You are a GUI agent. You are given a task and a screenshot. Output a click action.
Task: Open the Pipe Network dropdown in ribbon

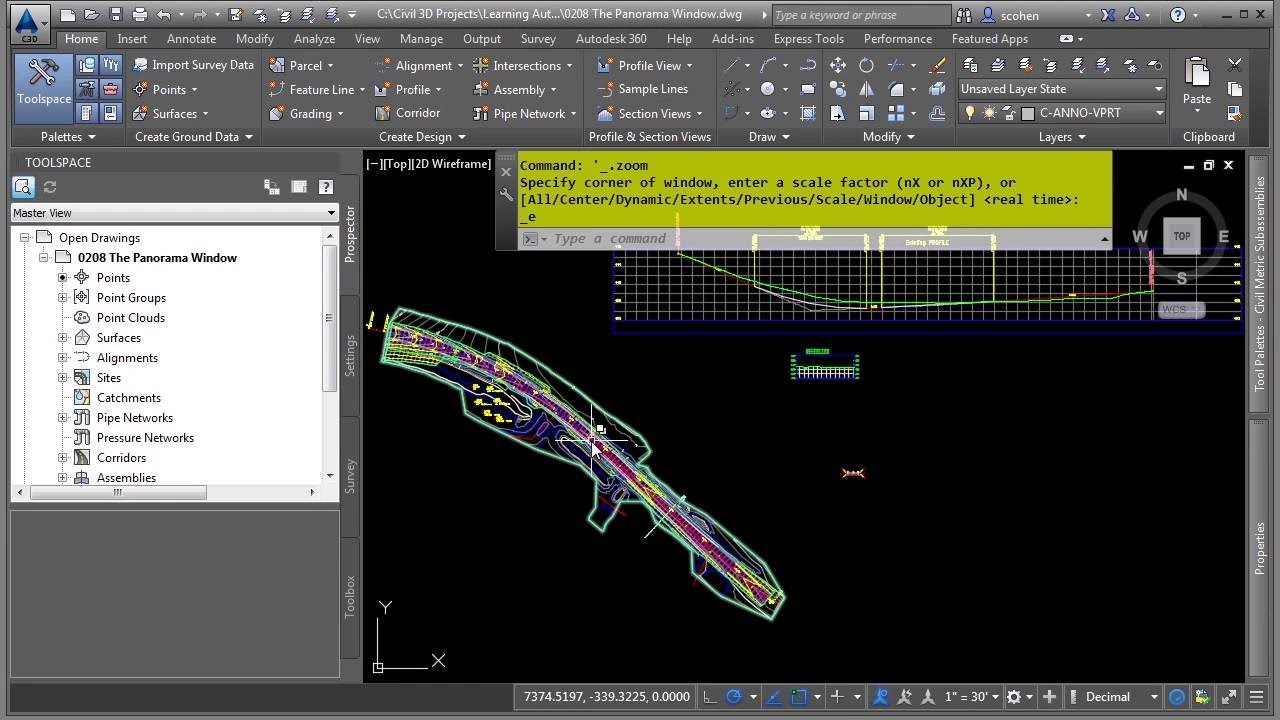pyautogui.click(x=524, y=113)
